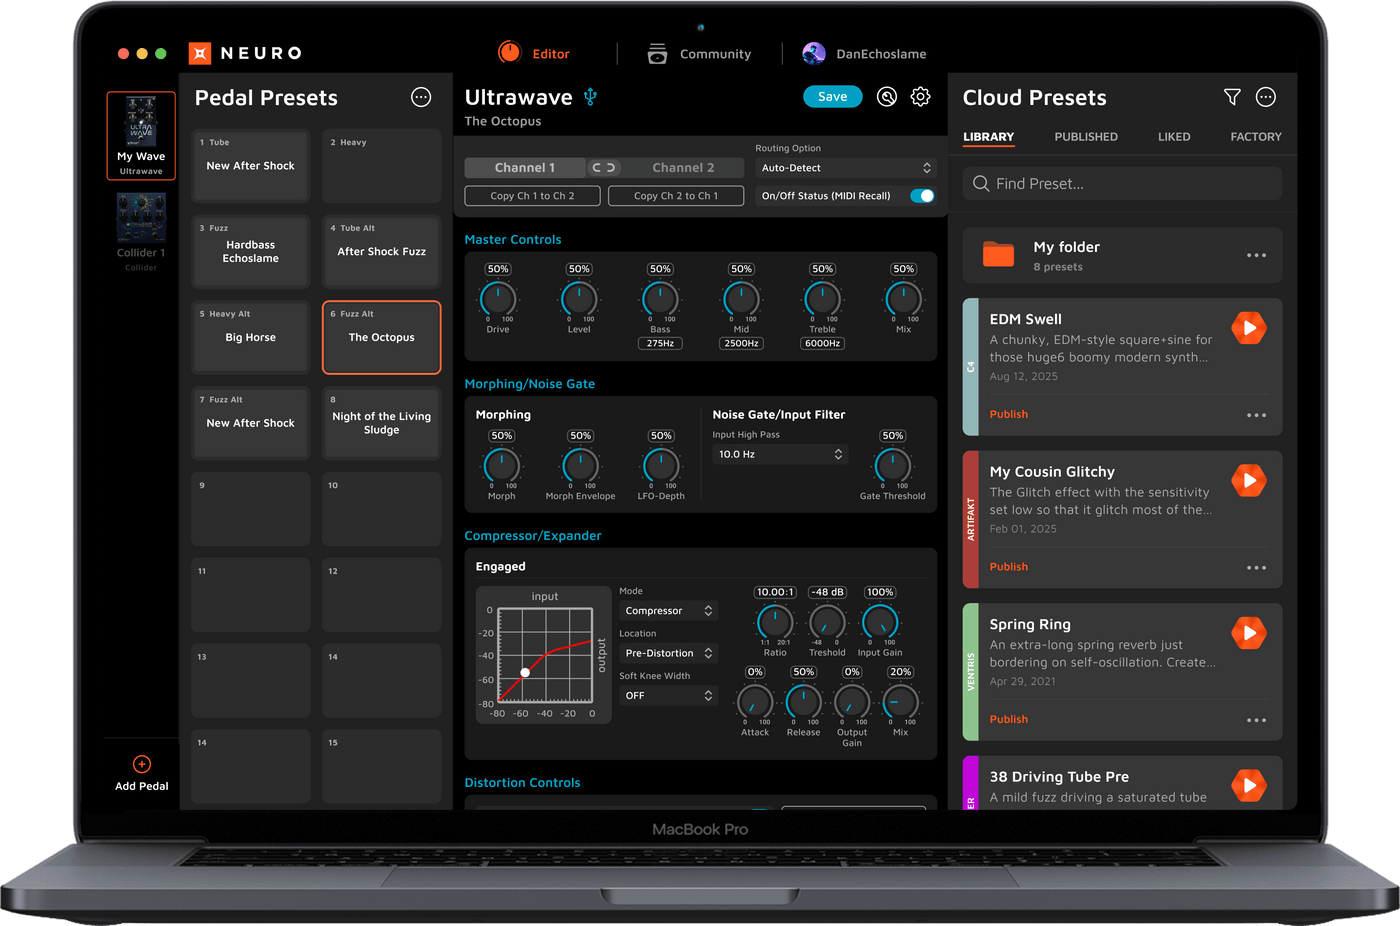Click Publish under Spring Ring
Screen dimensions: 1400x926
(1009, 719)
